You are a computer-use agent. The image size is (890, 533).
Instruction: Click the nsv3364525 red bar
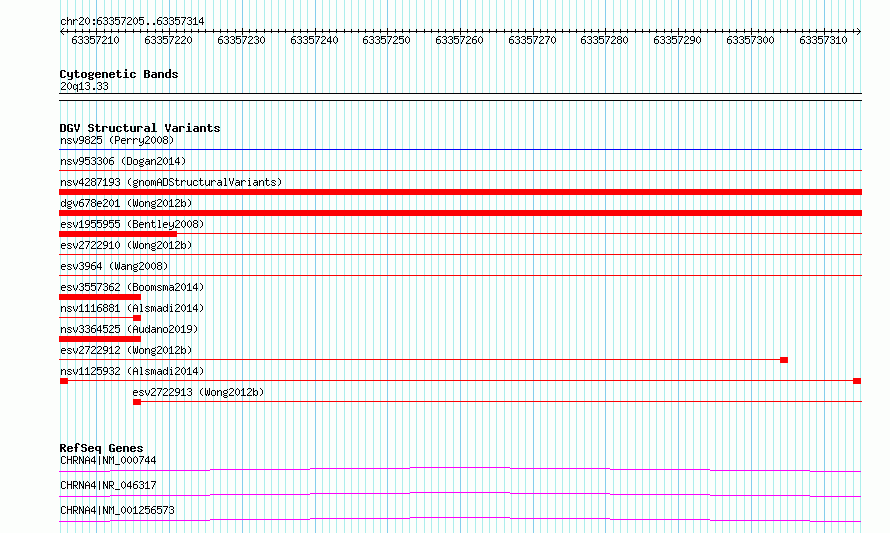(x=100, y=339)
